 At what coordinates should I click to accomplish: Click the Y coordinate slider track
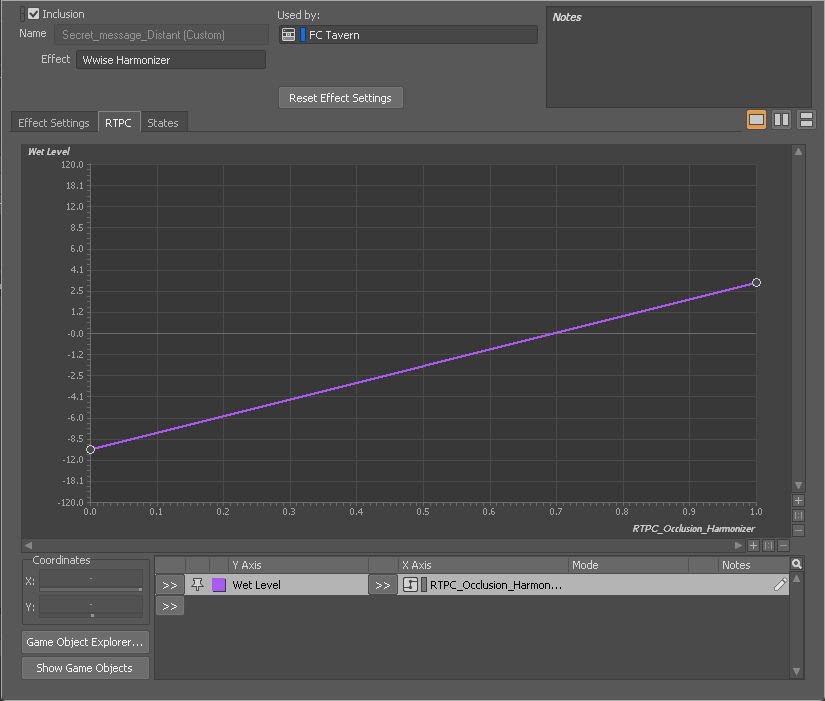(x=91, y=615)
